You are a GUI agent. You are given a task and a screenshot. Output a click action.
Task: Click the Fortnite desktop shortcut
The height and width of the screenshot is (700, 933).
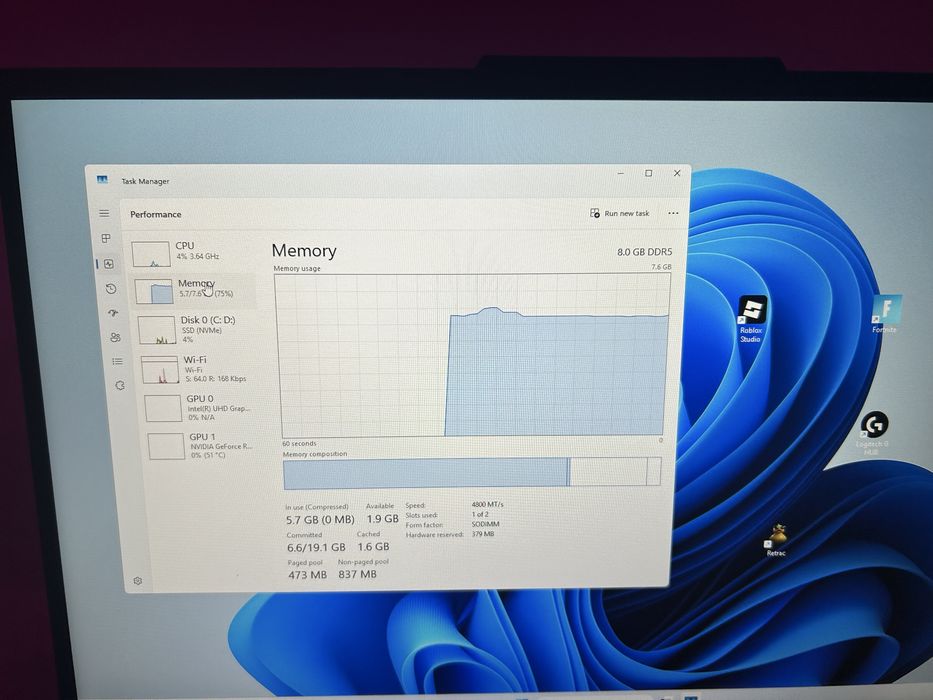pos(885,314)
